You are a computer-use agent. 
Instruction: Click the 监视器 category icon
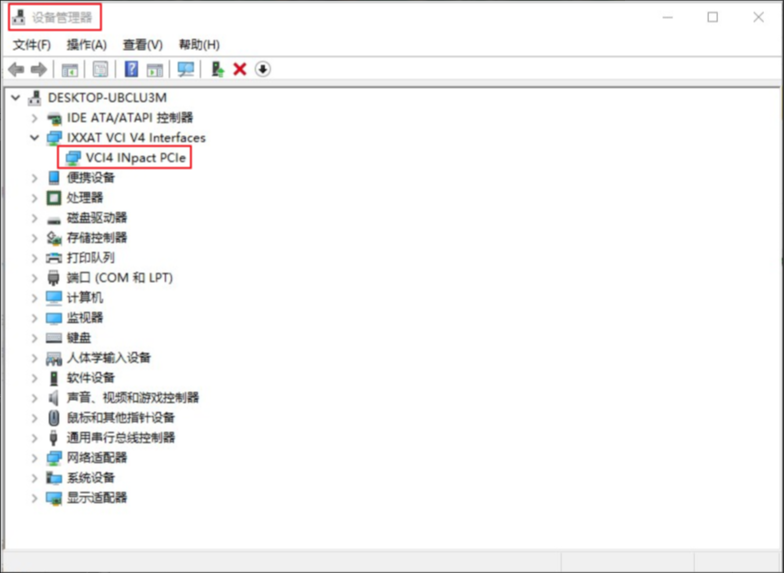pyautogui.click(x=54, y=318)
